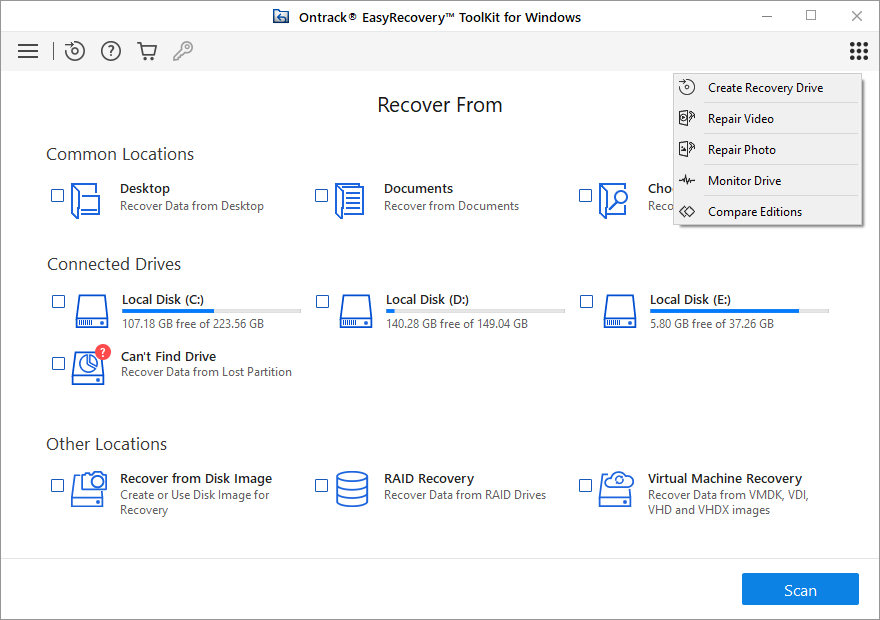This screenshot has width=880, height=620.
Task: Click "Recover from Documents" description
Action: click(x=451, y=206)
